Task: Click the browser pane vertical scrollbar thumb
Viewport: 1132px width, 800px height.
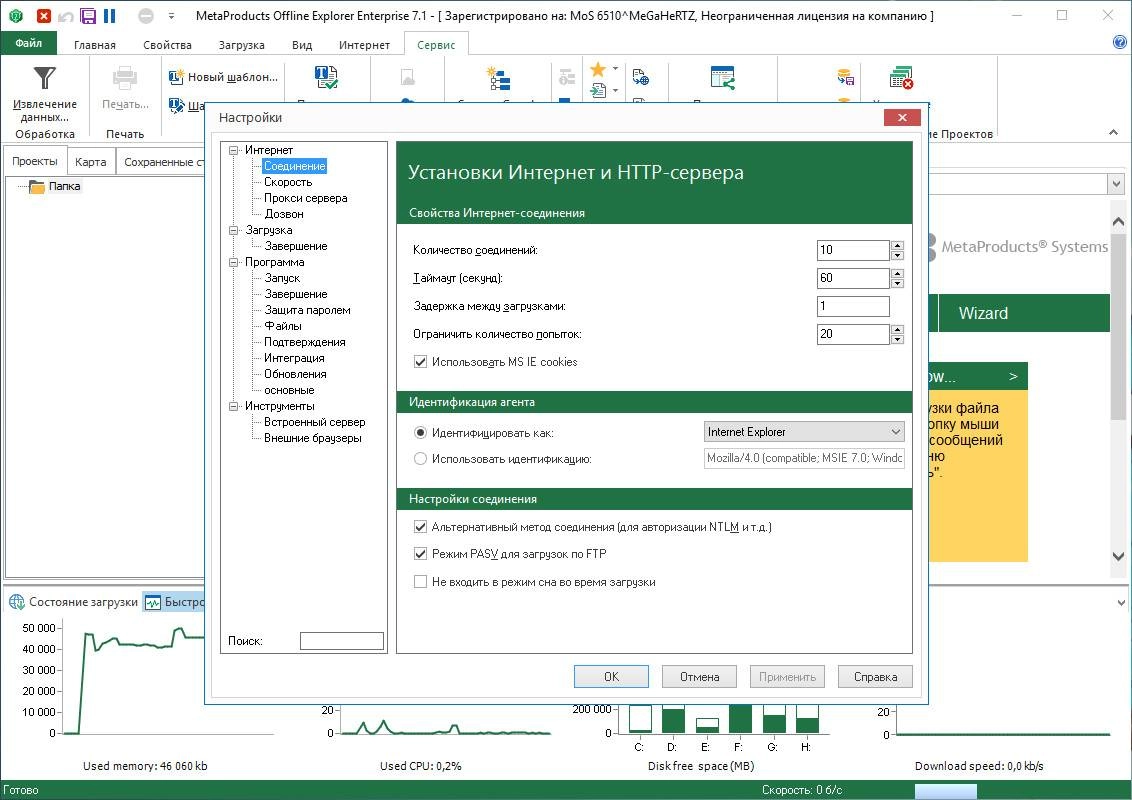Action: pos(1118,325)
